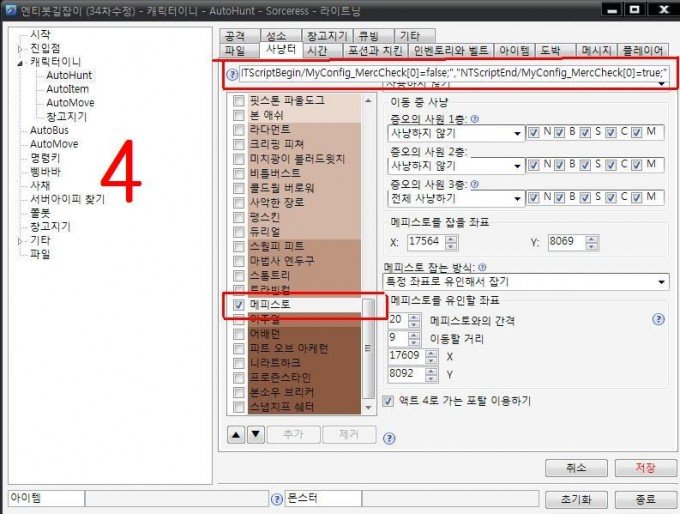Viewport: 680px width, 514px height.
Task: Check the 어배던 checkbox
Action: pyautogui.click(x=239, y=334)
